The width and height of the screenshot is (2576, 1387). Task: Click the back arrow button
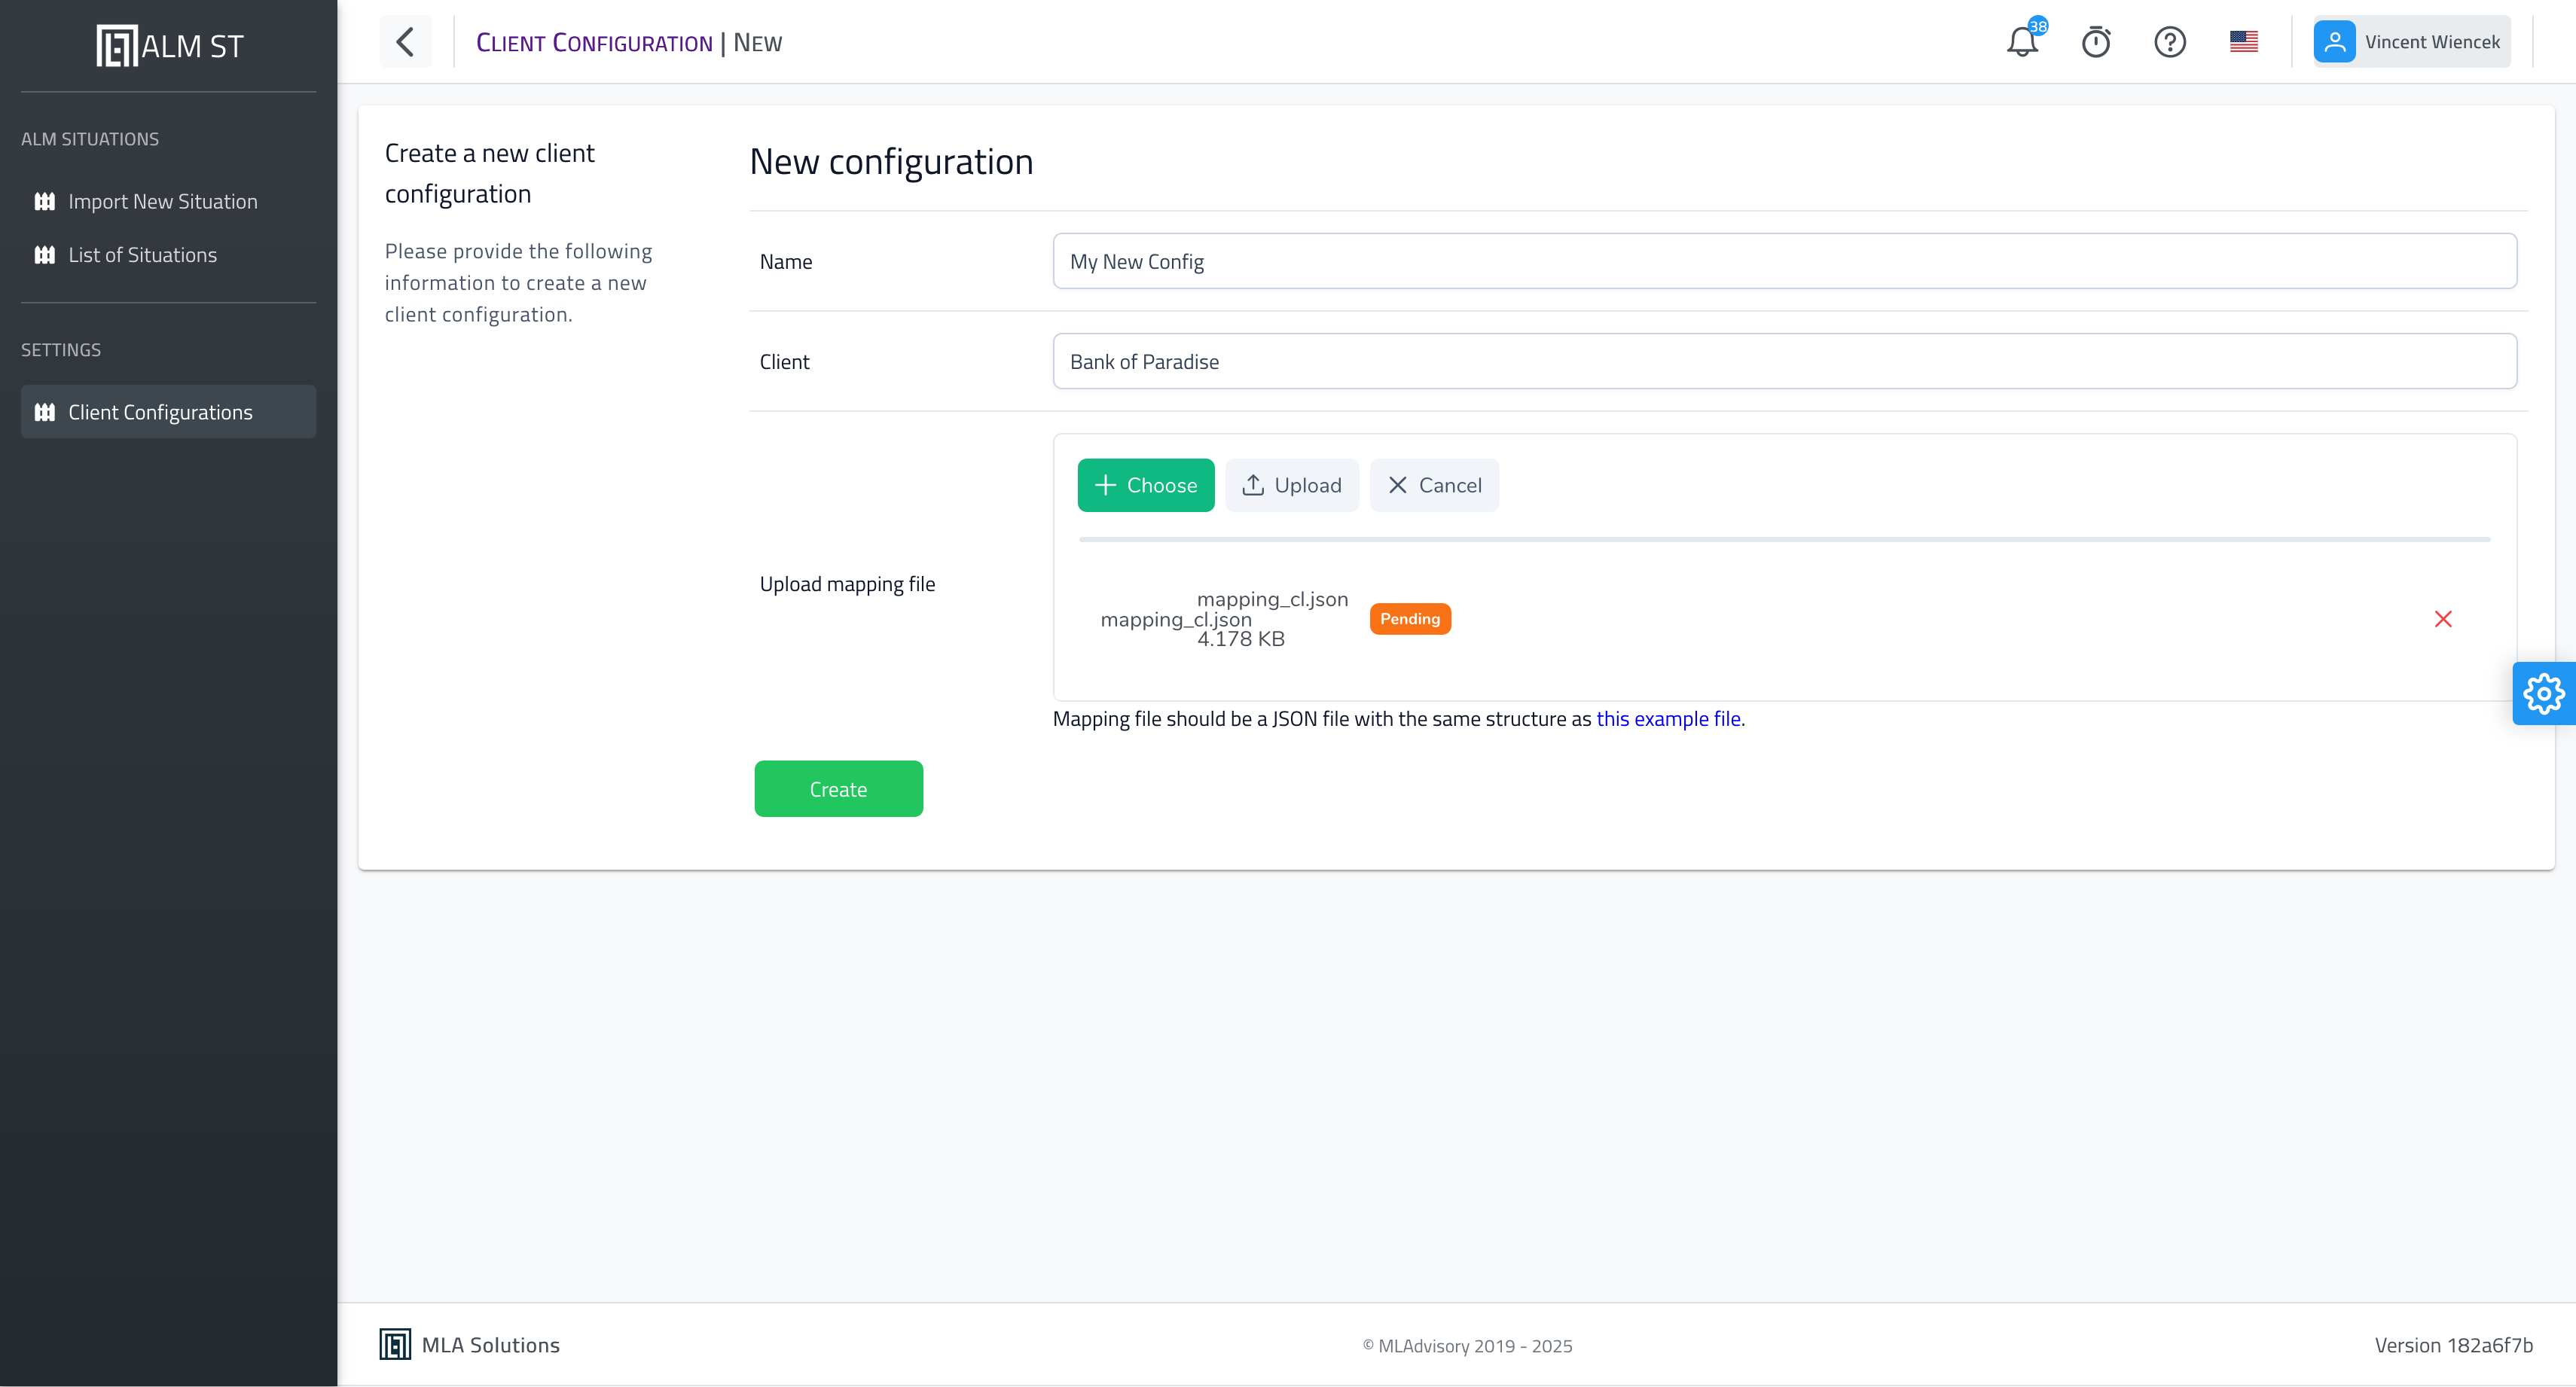(405, 42)
